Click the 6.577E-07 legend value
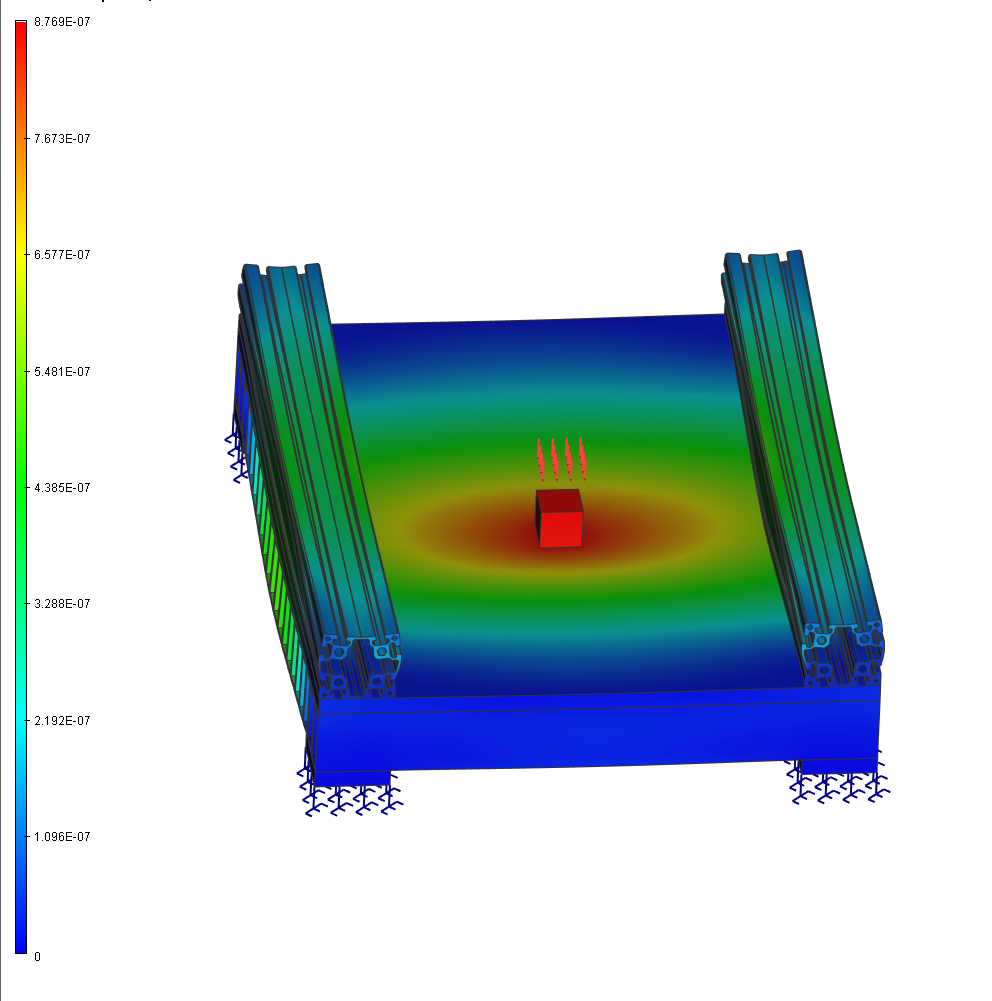The height and width of the screenshot is (1001, 992). coord(62,255)
